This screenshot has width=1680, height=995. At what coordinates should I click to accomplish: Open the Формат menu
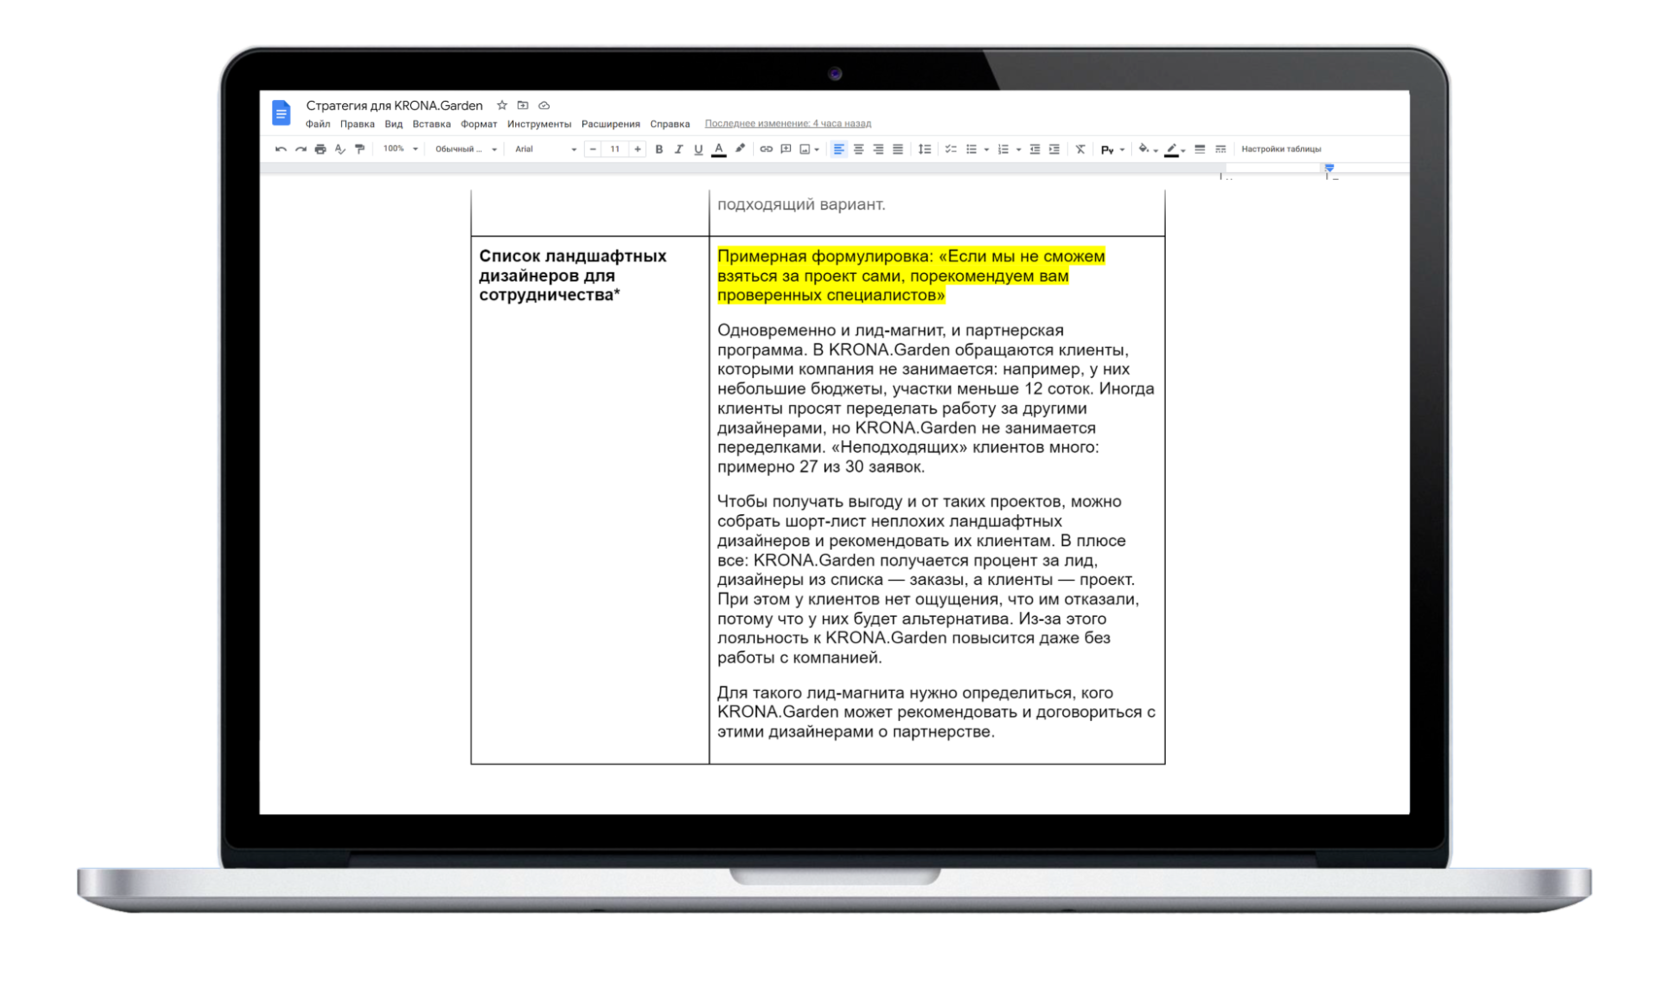pos(478,124)
